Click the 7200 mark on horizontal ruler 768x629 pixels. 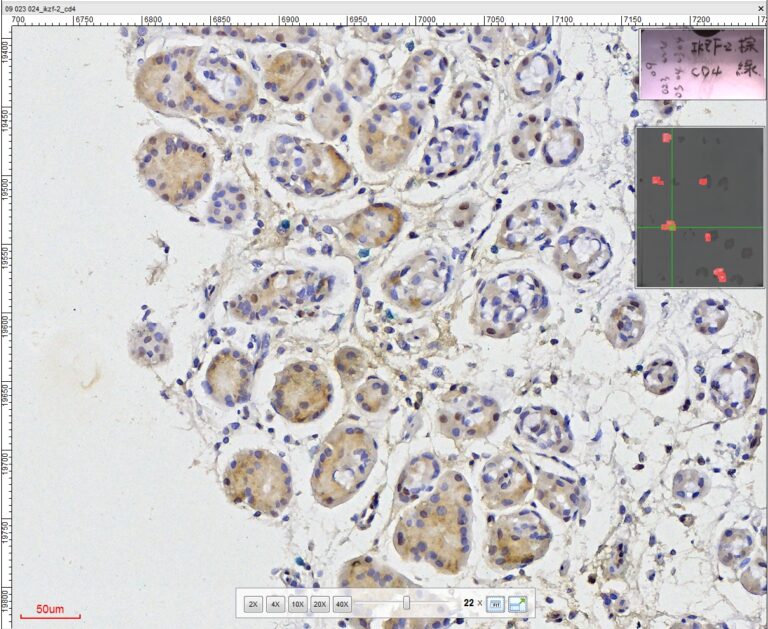[701, 19]
